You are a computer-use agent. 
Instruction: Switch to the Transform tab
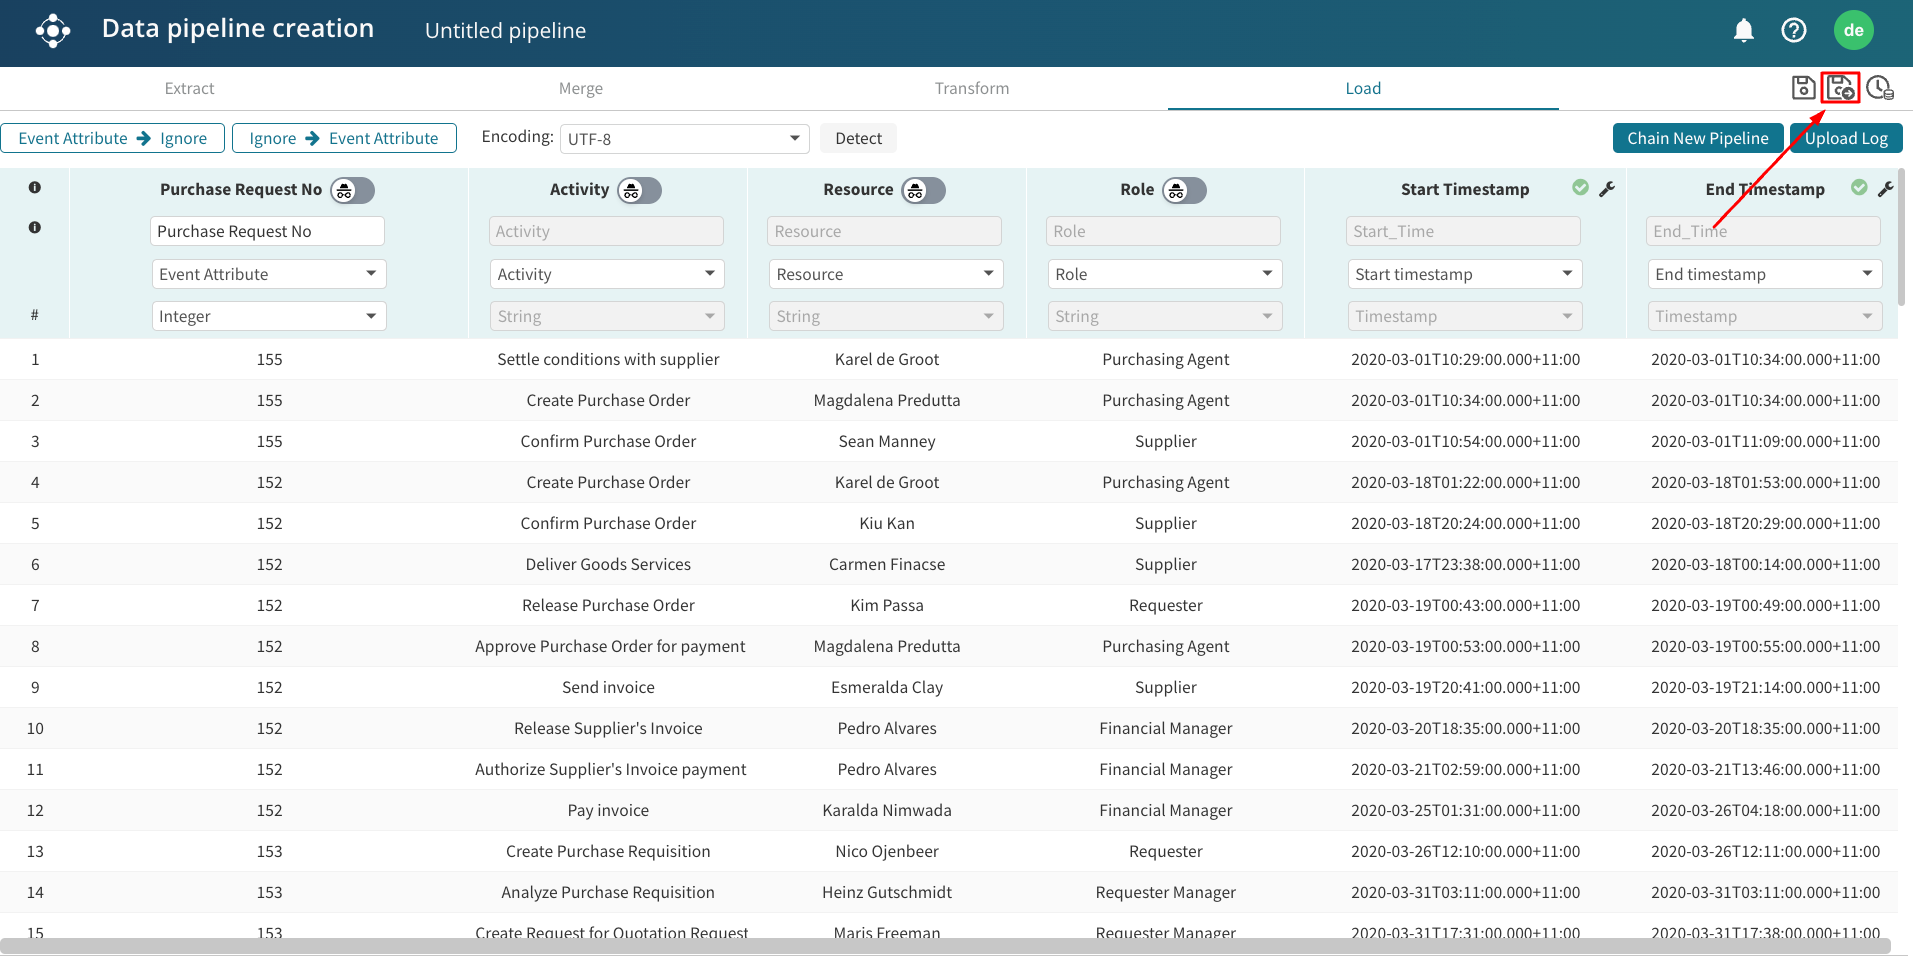click(x=971, y=89)
